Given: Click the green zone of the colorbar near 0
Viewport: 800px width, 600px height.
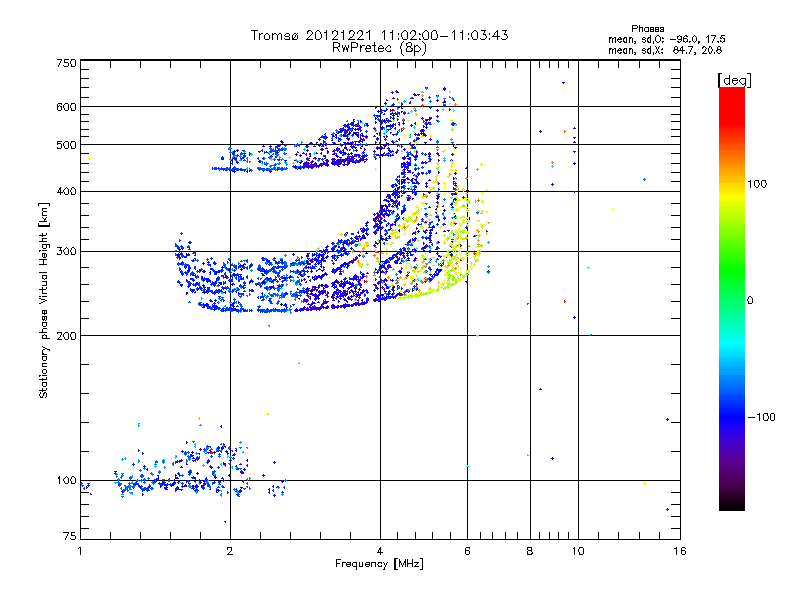Looking at the screenshot, I should 731,300.
